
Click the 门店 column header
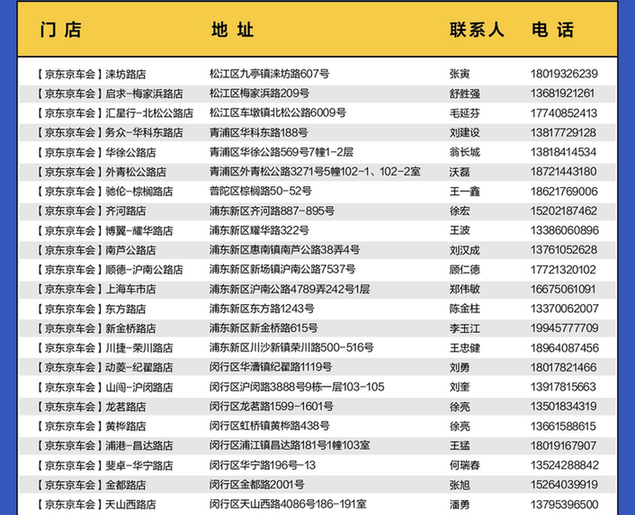tap(61, 30)
